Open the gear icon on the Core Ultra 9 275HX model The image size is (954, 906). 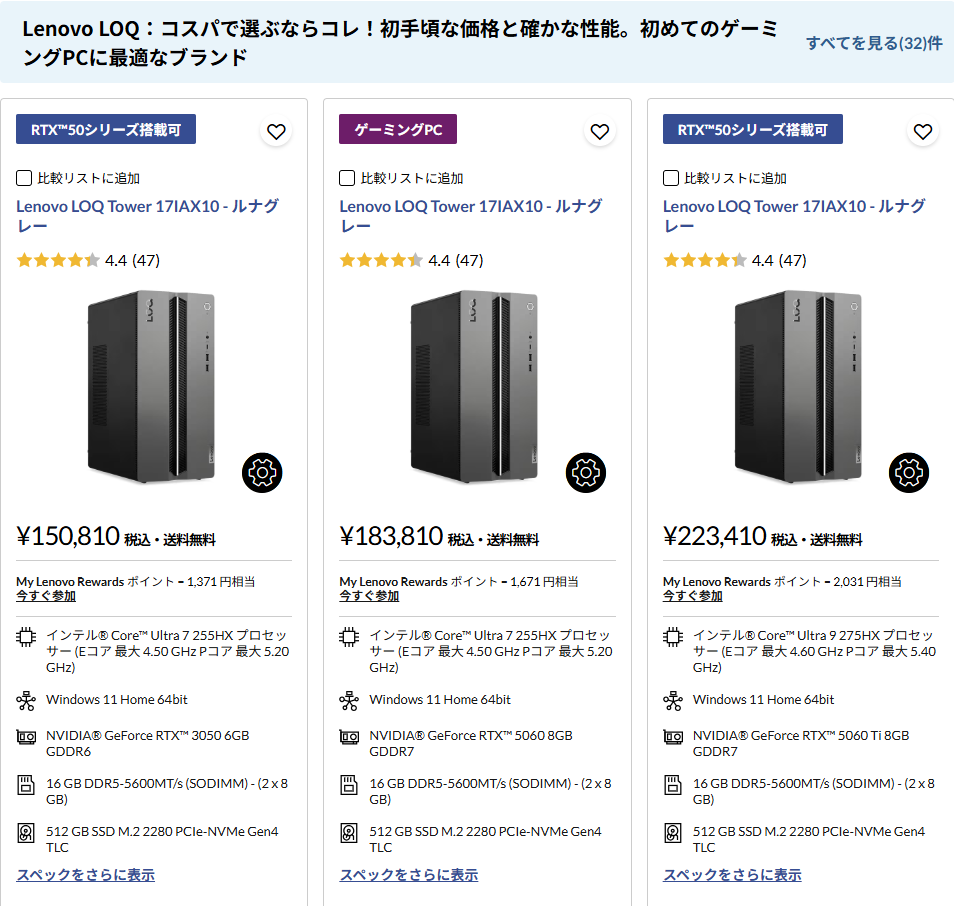[909, 472]
